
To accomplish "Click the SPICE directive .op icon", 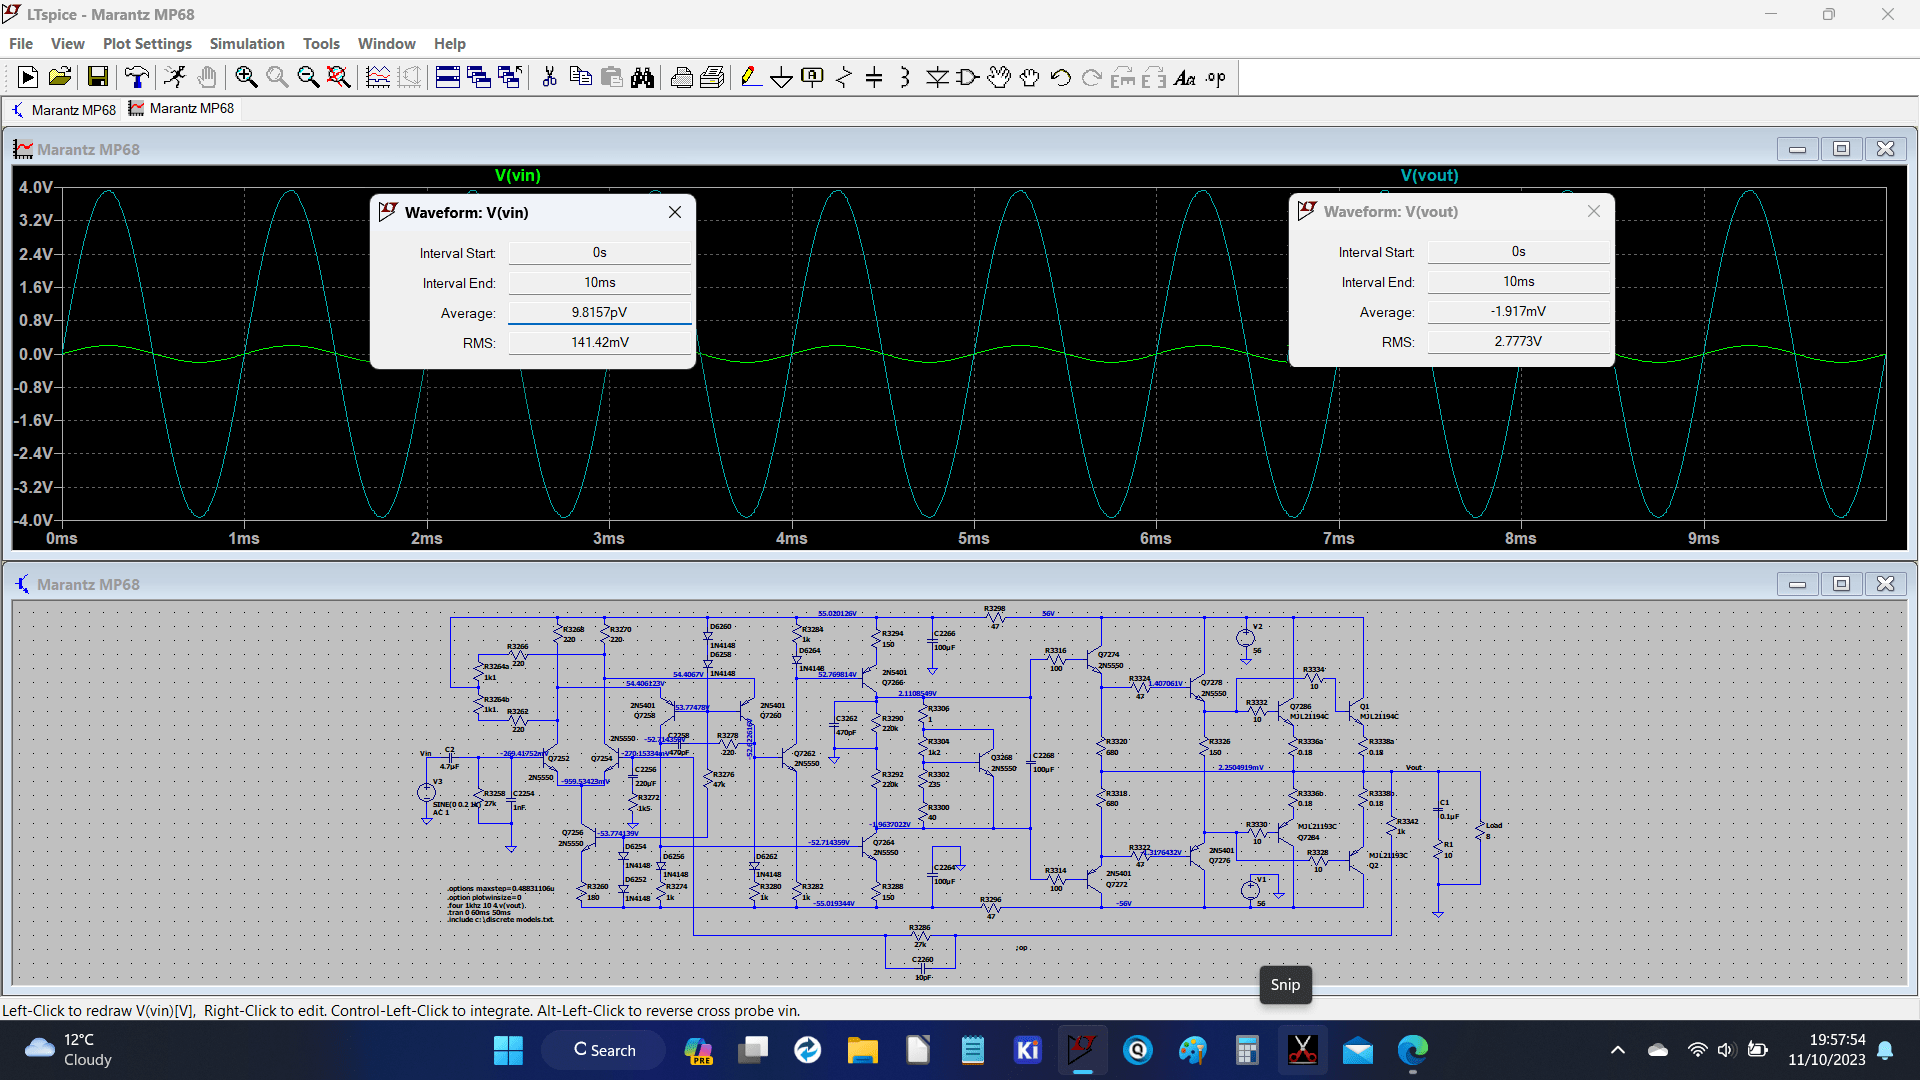I will pos(1216,77).
